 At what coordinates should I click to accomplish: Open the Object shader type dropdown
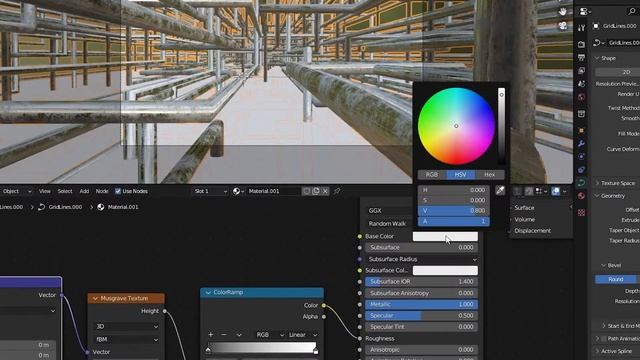[16, 191]
